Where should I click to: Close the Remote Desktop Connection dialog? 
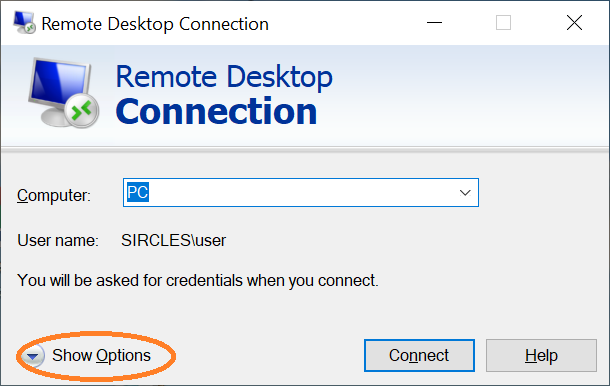point(574,23)
